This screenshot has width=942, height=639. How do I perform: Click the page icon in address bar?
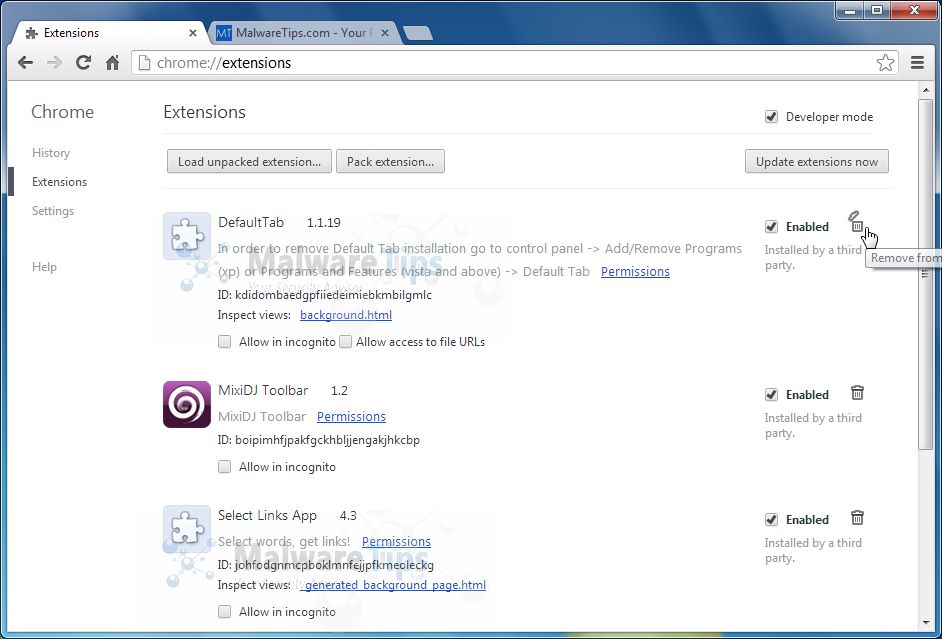point(144,62)
